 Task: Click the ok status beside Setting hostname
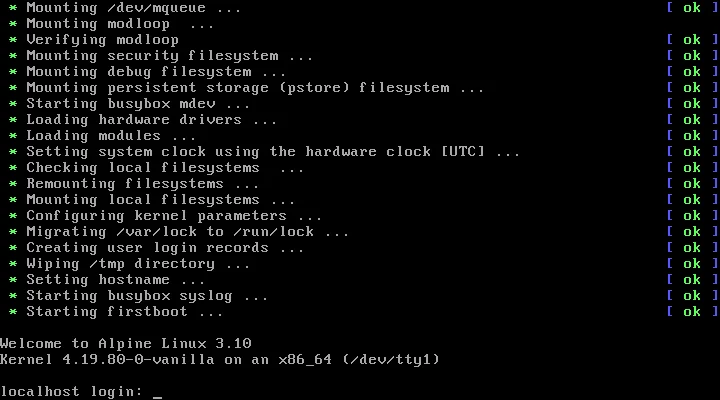click(692, 280)
